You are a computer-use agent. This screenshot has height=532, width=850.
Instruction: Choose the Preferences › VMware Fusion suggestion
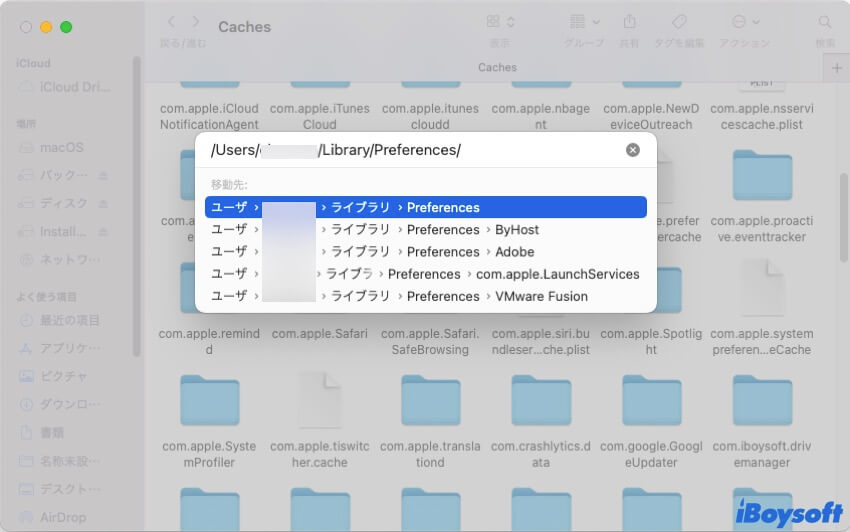click(x=426, y=296)
